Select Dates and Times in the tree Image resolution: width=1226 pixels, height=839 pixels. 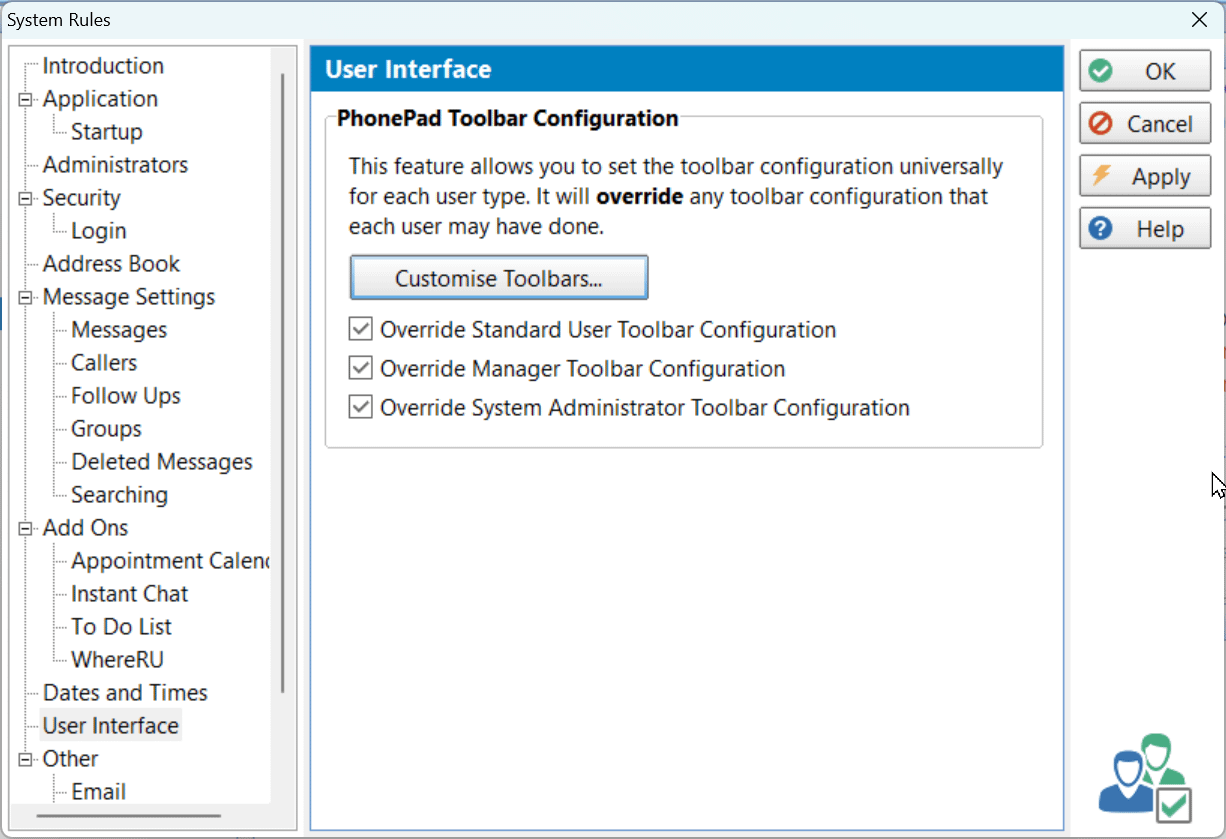(x=125, y=693)
